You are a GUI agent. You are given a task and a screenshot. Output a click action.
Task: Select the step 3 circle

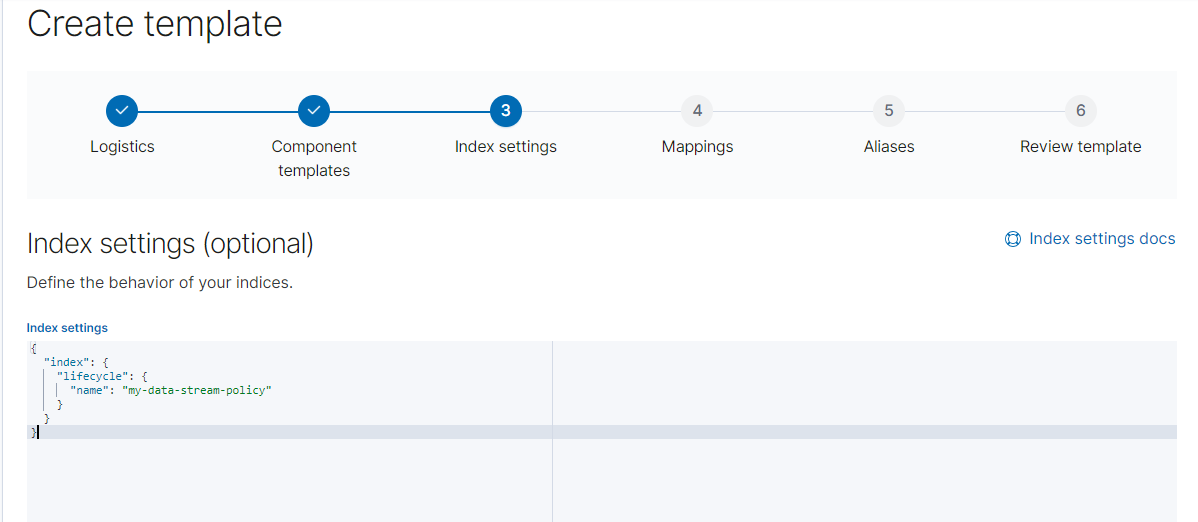point(505,111)
